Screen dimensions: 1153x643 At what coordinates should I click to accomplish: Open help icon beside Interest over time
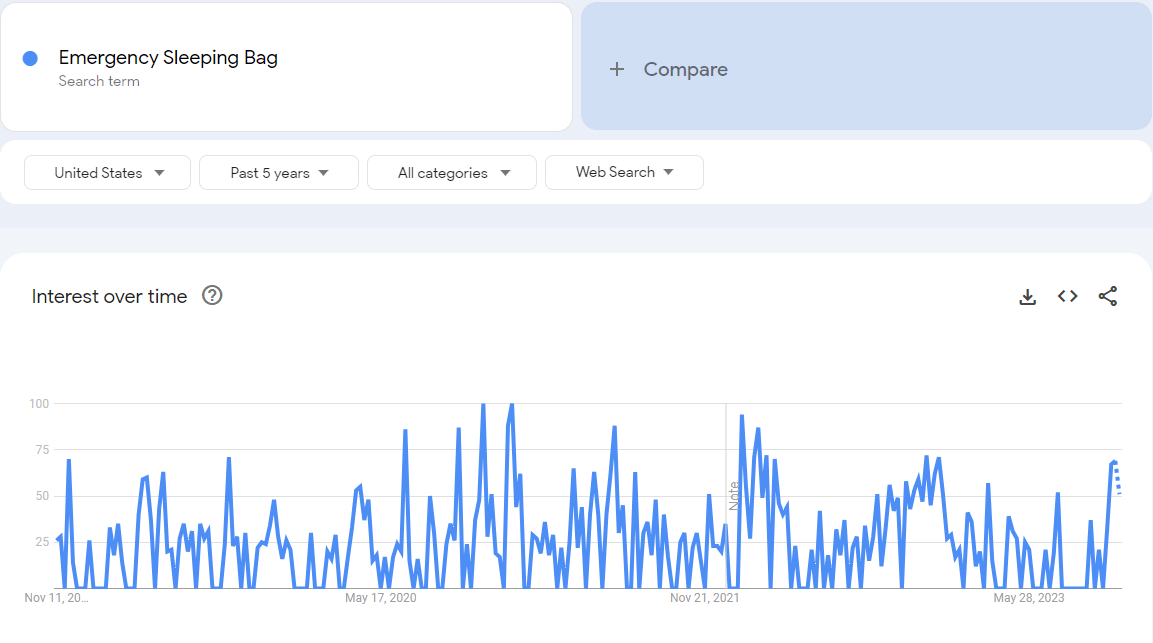click(x=212, y=296)
